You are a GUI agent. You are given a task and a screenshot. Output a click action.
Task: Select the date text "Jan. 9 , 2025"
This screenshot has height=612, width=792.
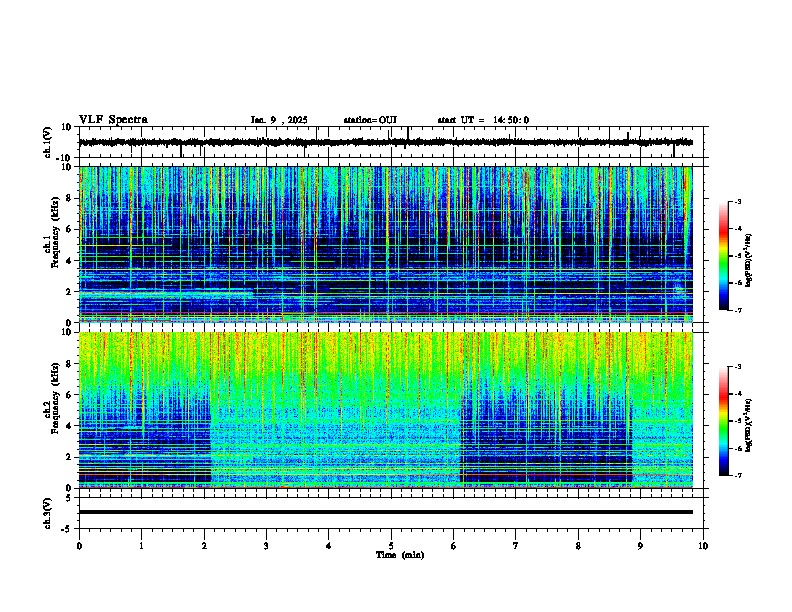pyautogui.click(x=279, y=120)
